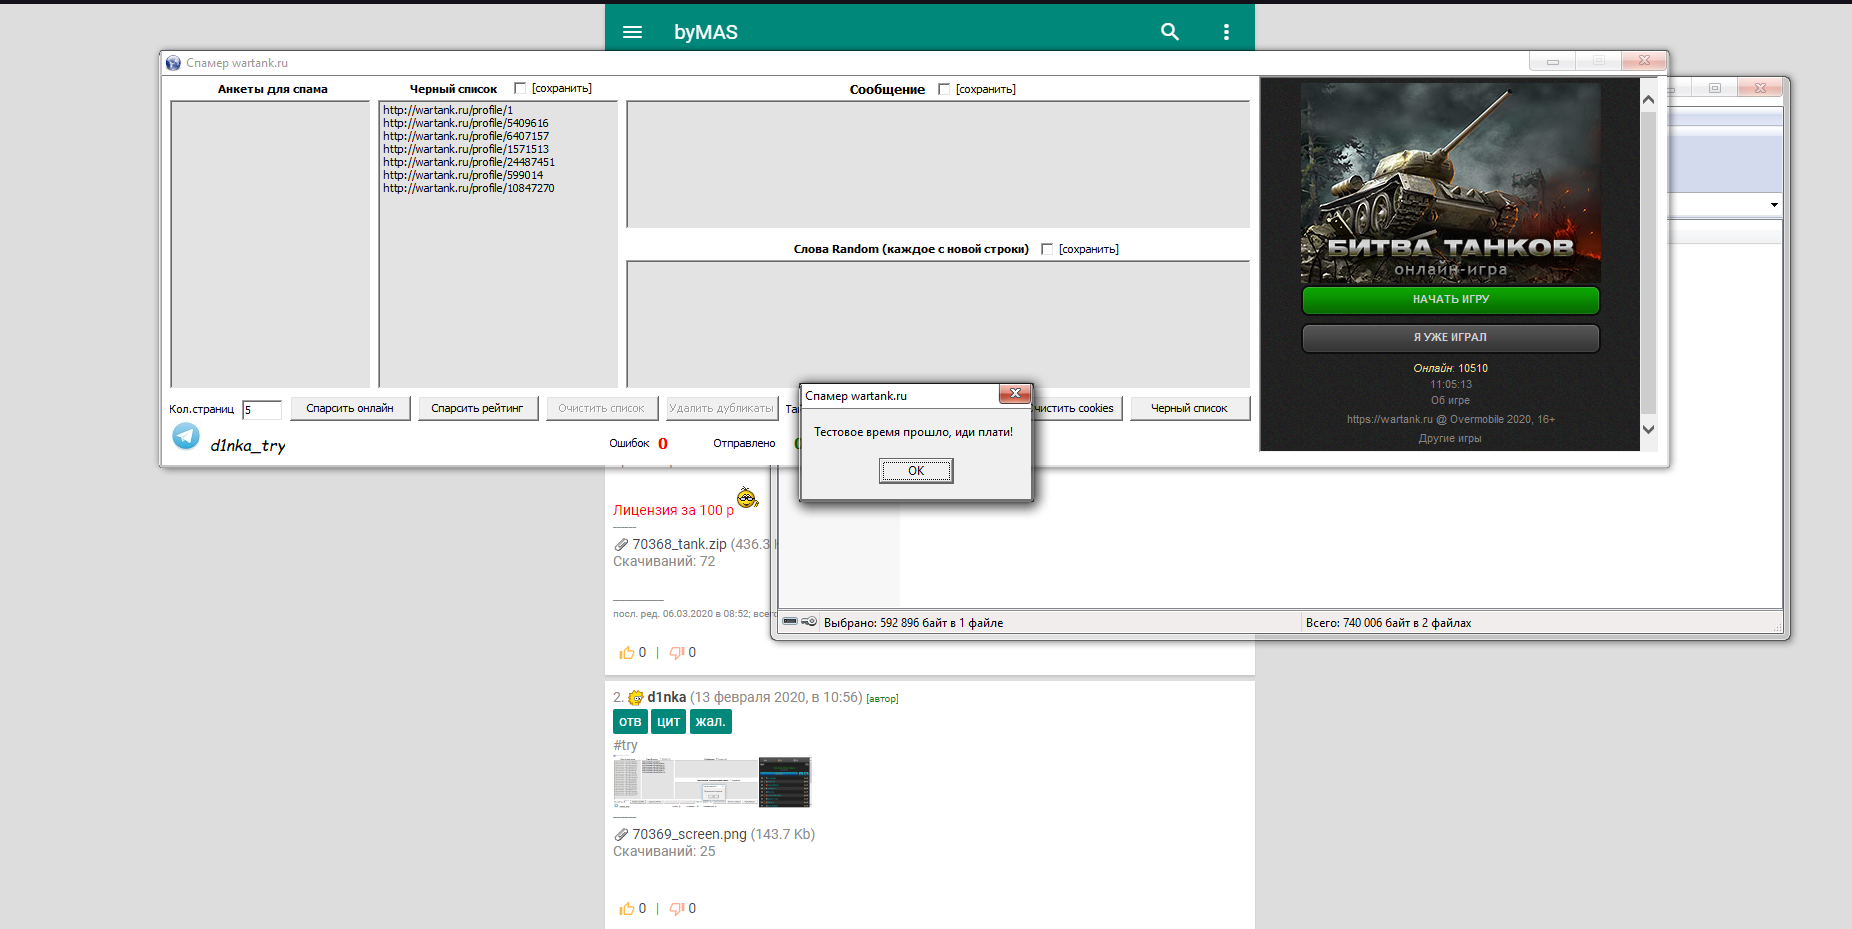Open the byMAS hamburger menu
The width and height of the screenshot is (1852, 929).
(x=632, y=32)
